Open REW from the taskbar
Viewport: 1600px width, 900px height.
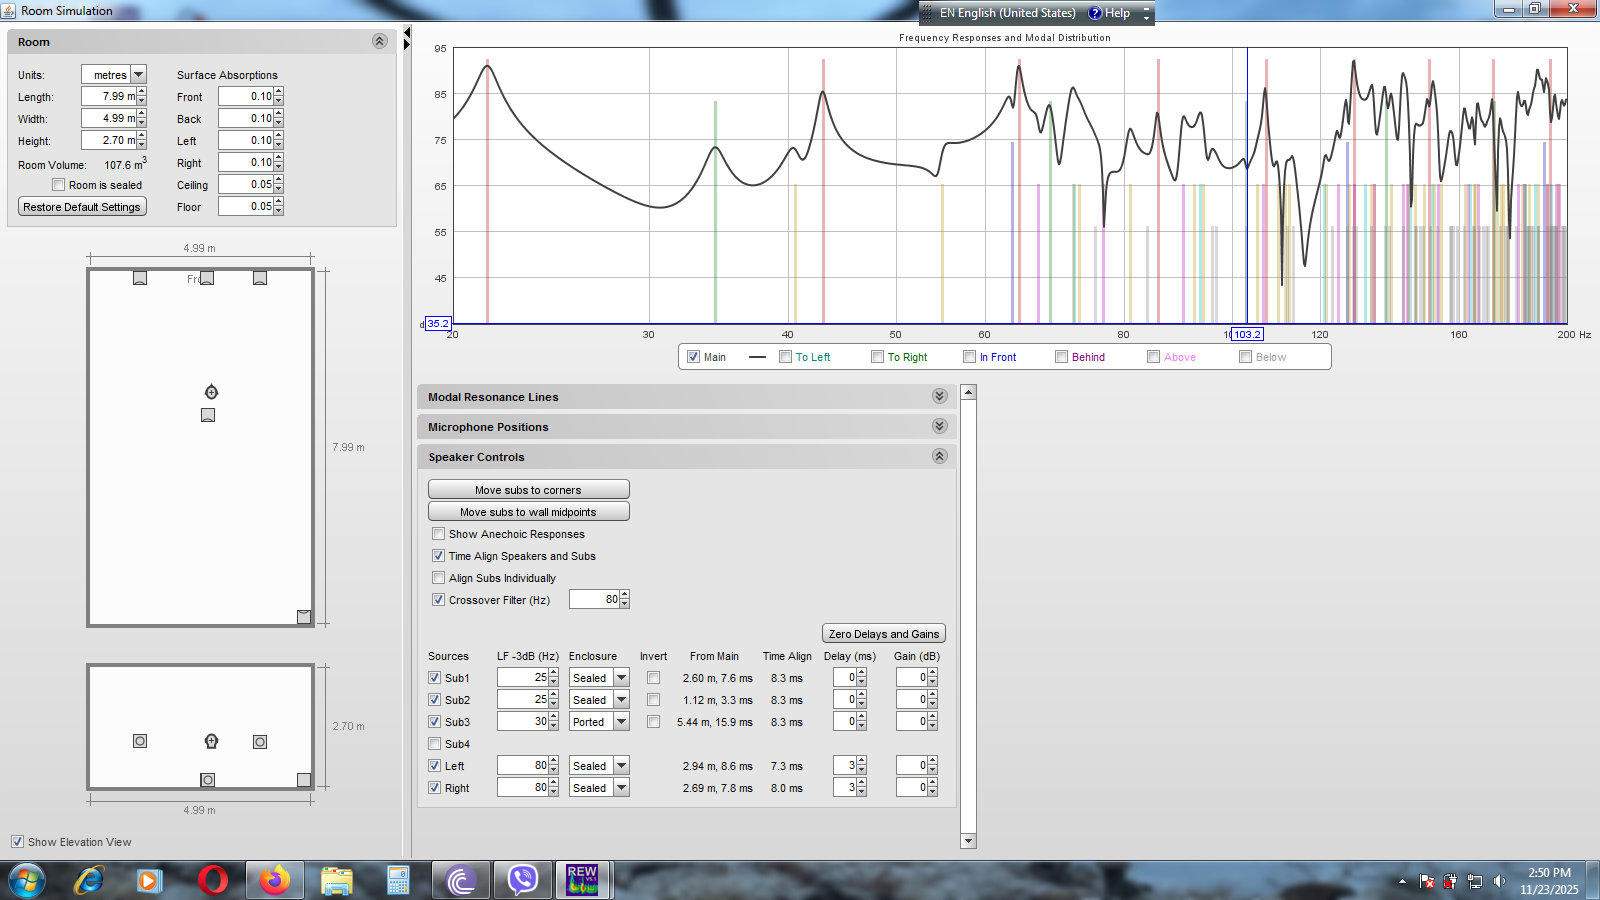(x=582, y=880)
